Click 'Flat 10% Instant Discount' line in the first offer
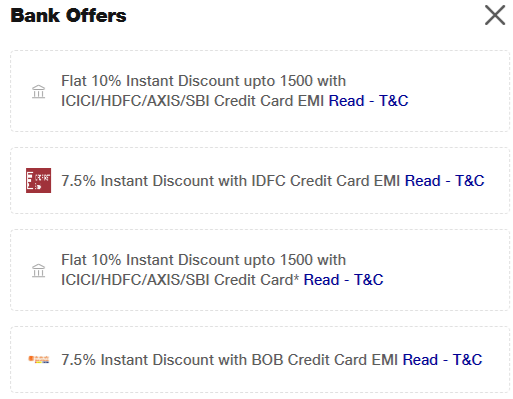This screenshot has height=399, width=513. [203, 81]
